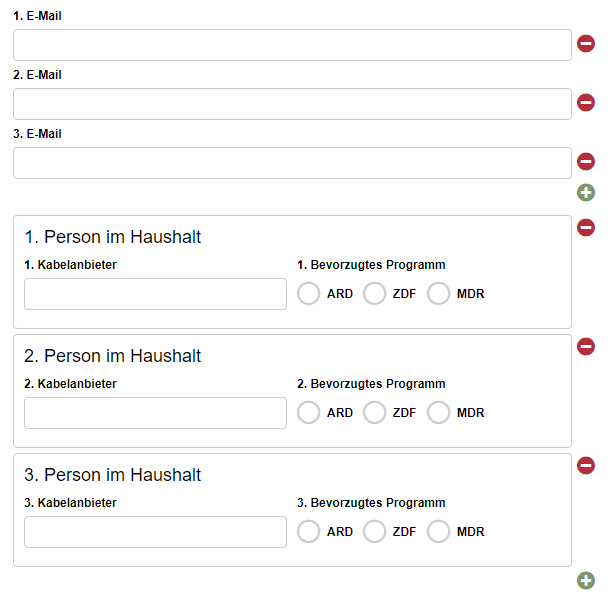Select ARD for 2. Bevorzugtes Programm
The height and width of the screenshot is (599, 611).
pyautogui.click(x=309, y=412)
